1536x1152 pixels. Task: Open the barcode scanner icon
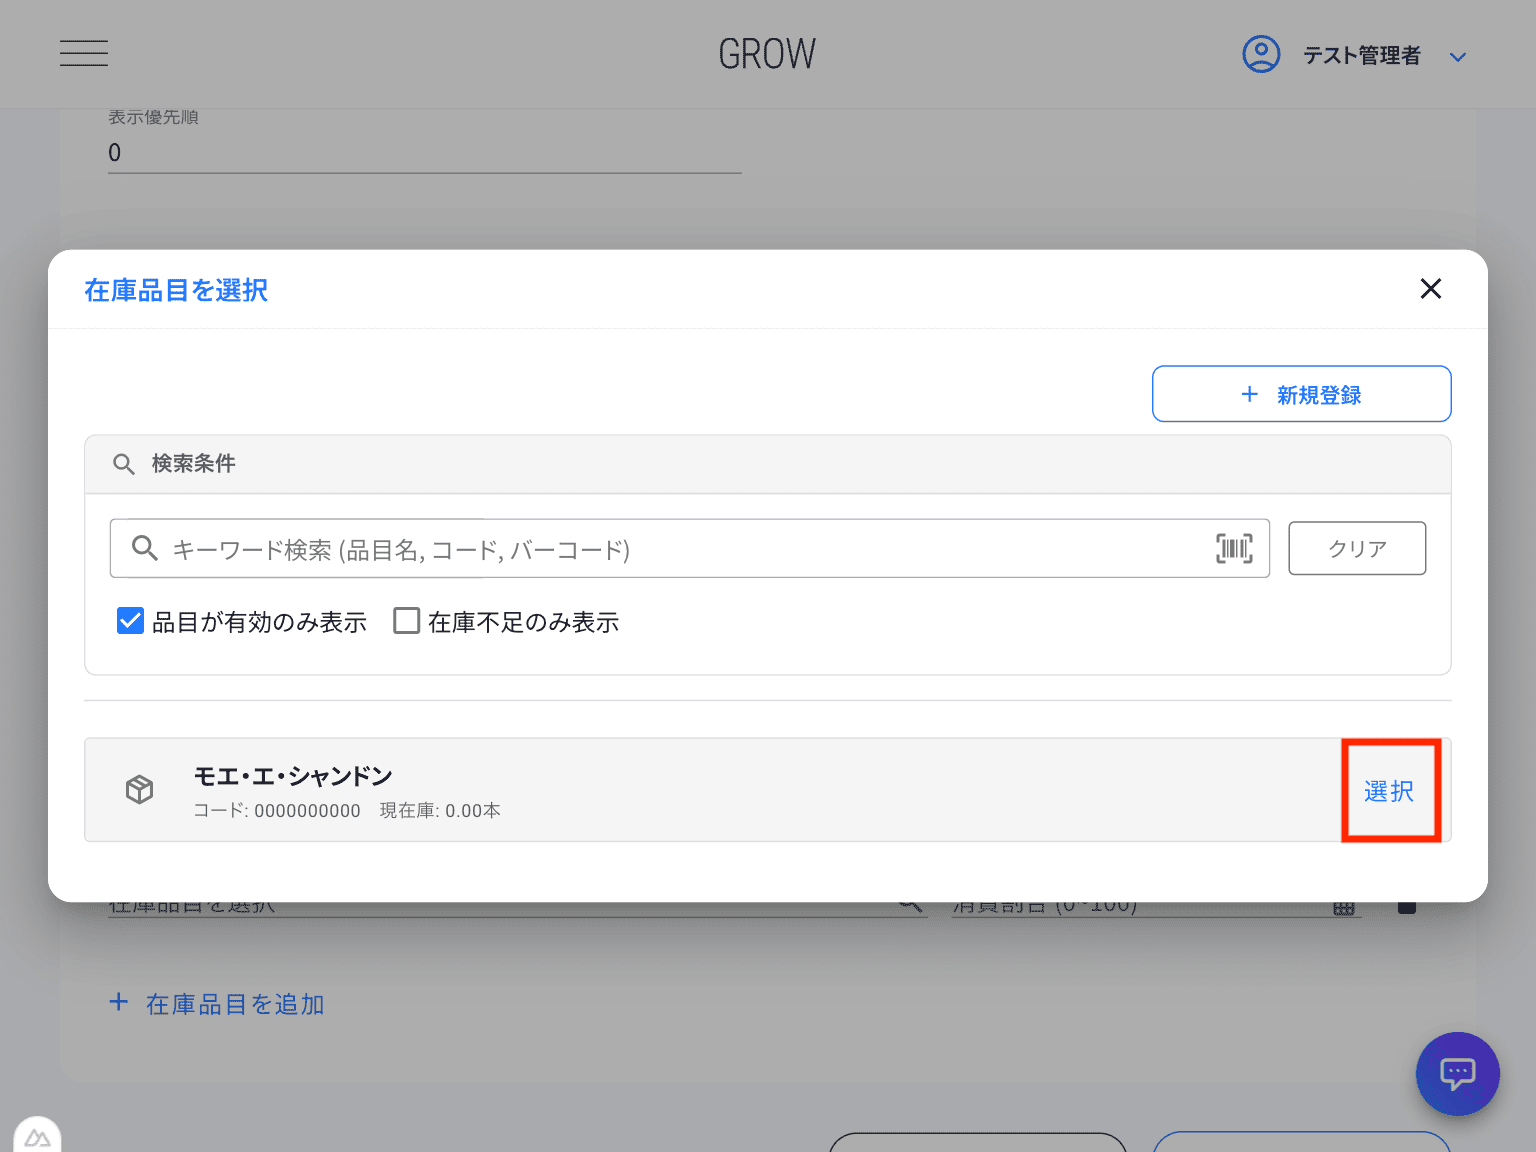click(x=1234, y=548)
